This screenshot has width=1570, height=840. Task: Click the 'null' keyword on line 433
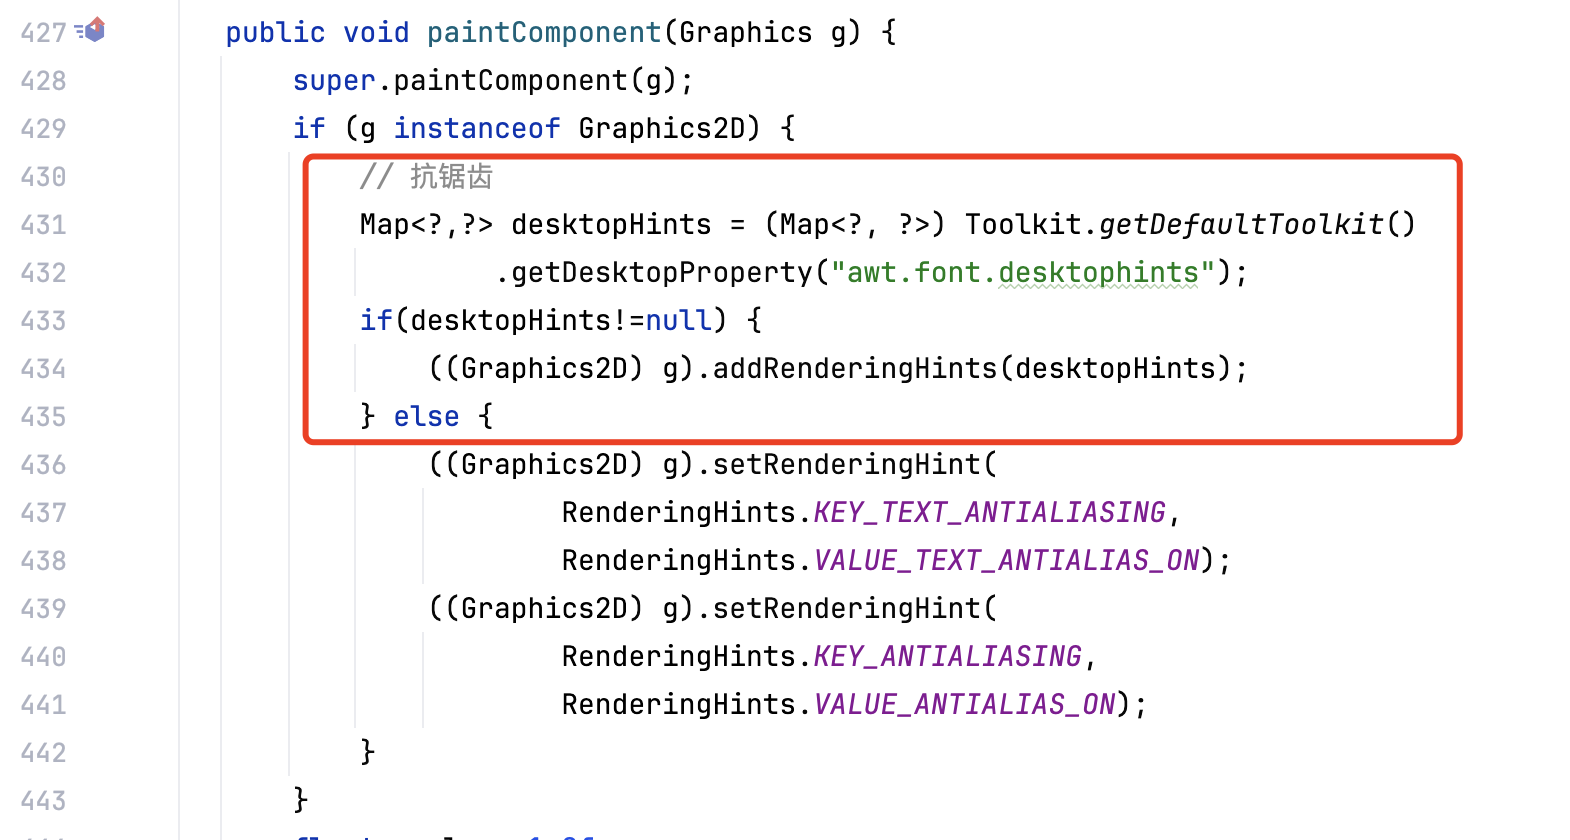[678, 321]
